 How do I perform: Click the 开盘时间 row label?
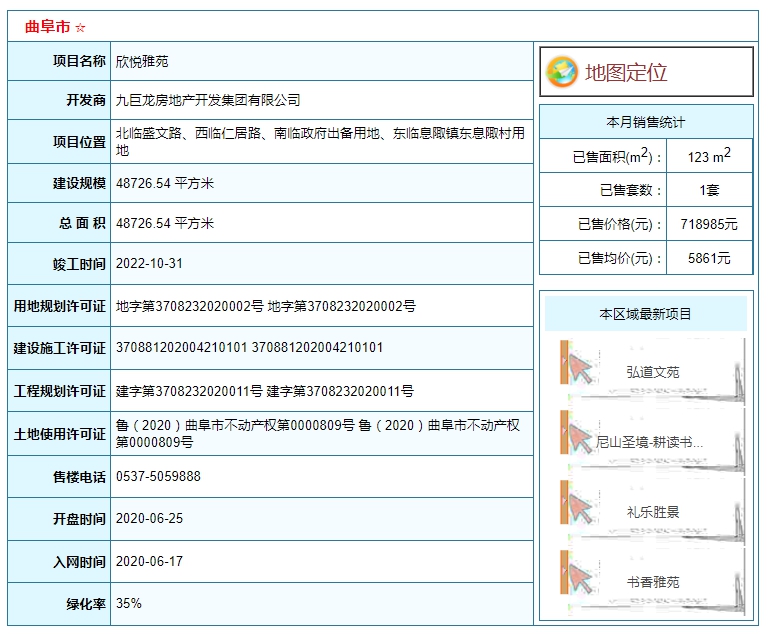pos(79,519)
